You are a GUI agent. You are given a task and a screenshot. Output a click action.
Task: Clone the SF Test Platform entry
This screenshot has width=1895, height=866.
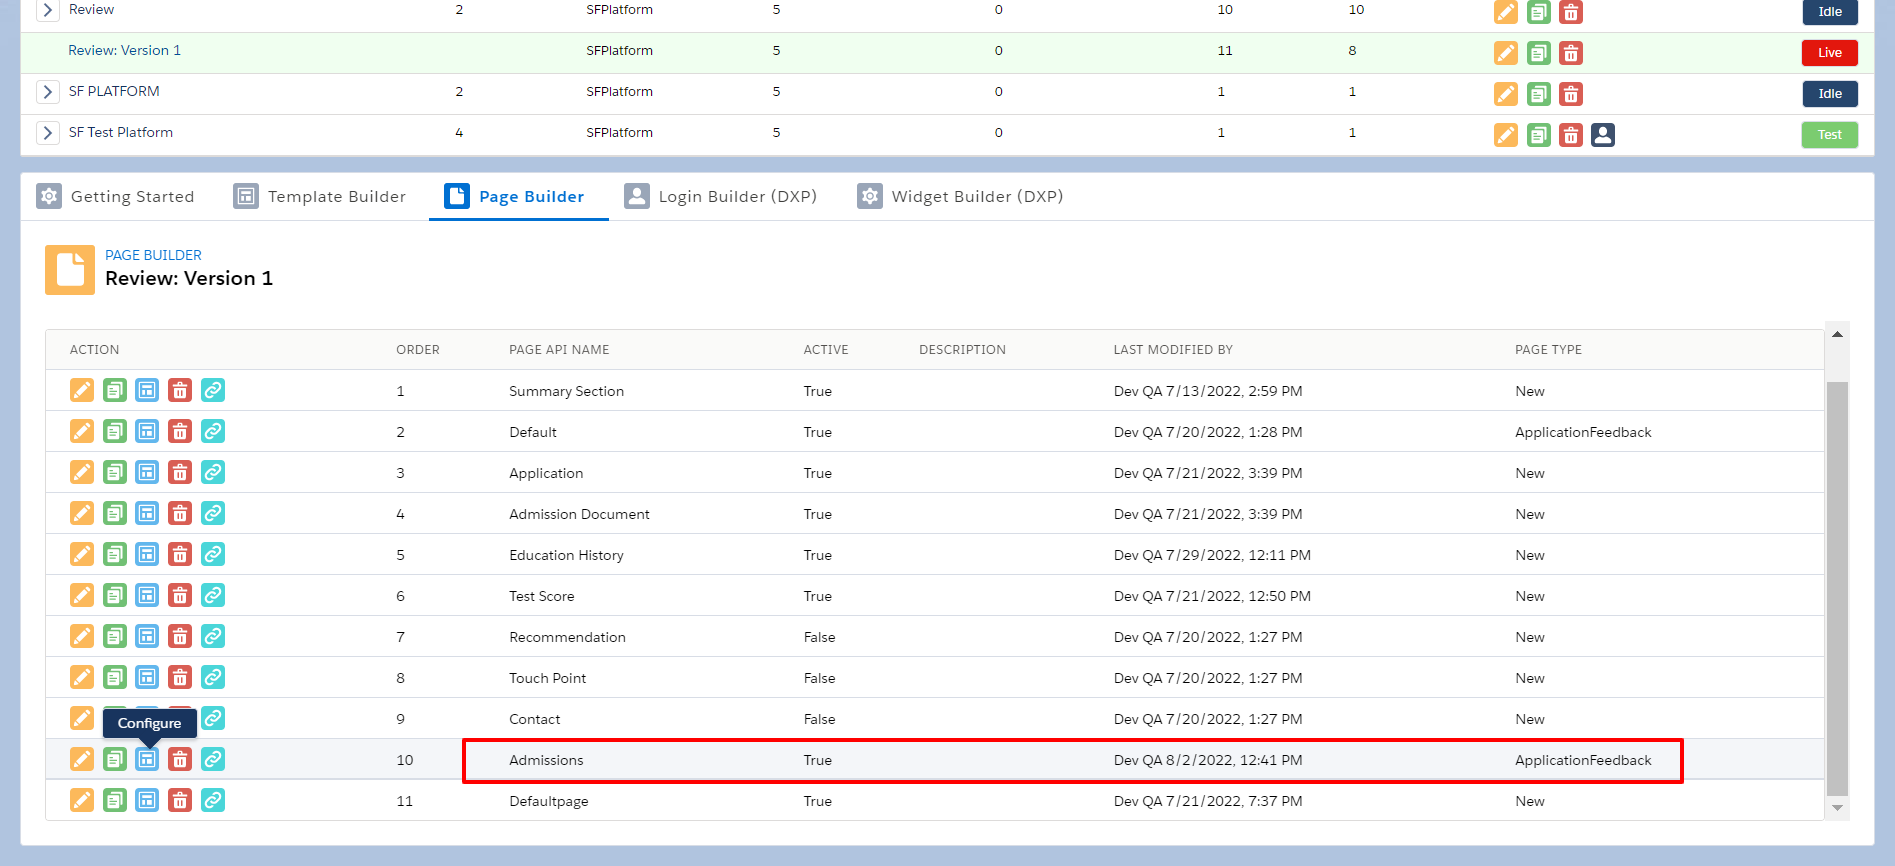pos(1538,135)
